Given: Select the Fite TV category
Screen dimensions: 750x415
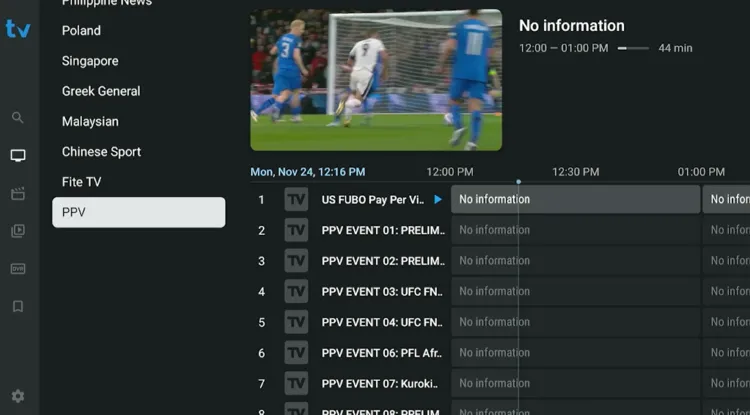Looking at the screenshot, I should (81, 182).
